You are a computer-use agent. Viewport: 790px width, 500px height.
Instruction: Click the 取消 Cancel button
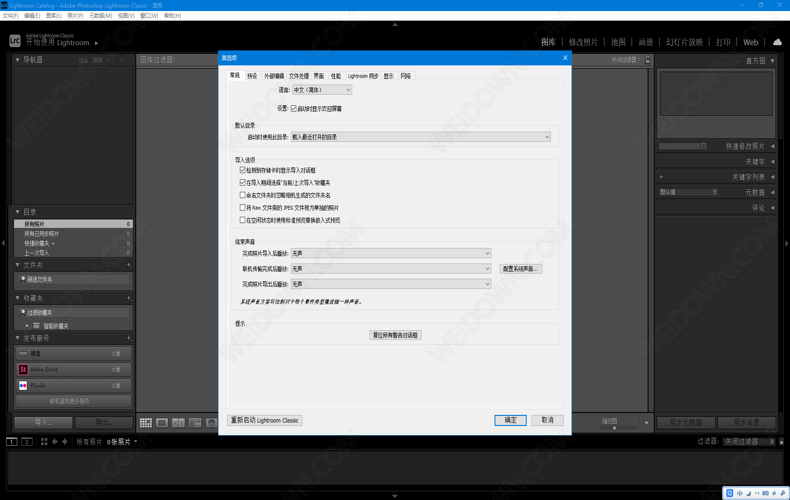pyautogui.click(x=547, y=420)
